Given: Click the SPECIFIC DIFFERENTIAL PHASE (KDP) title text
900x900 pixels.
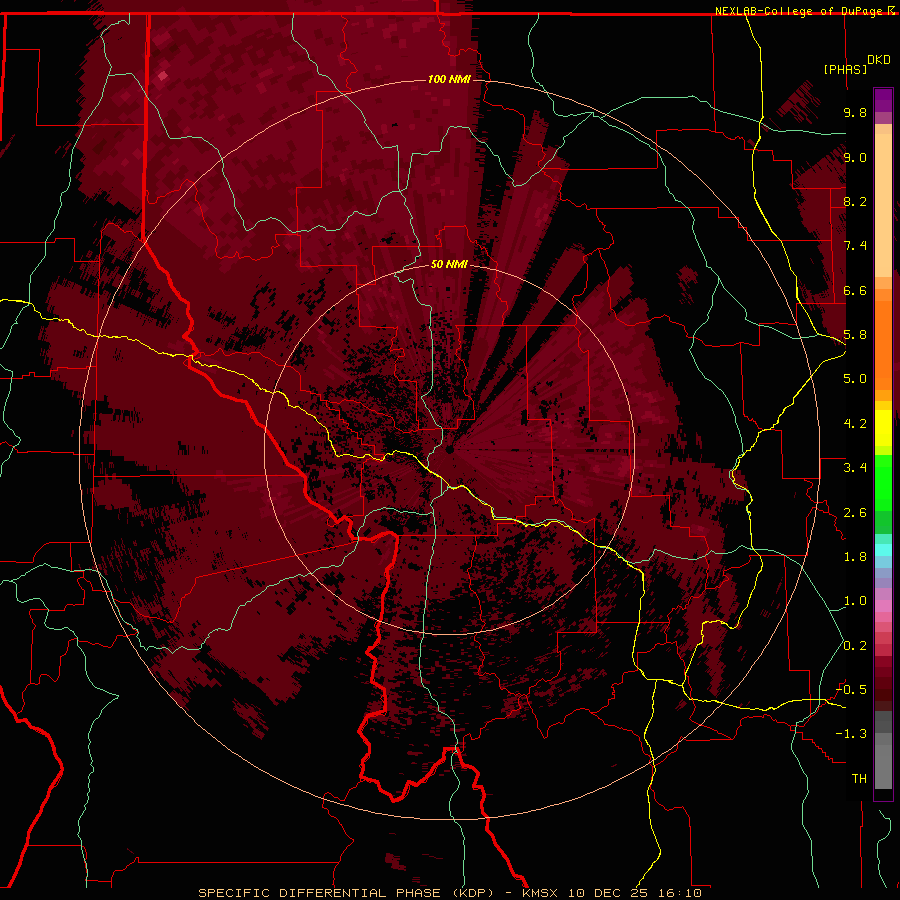Looking at the screenshot, I should (x=346, y=893).
